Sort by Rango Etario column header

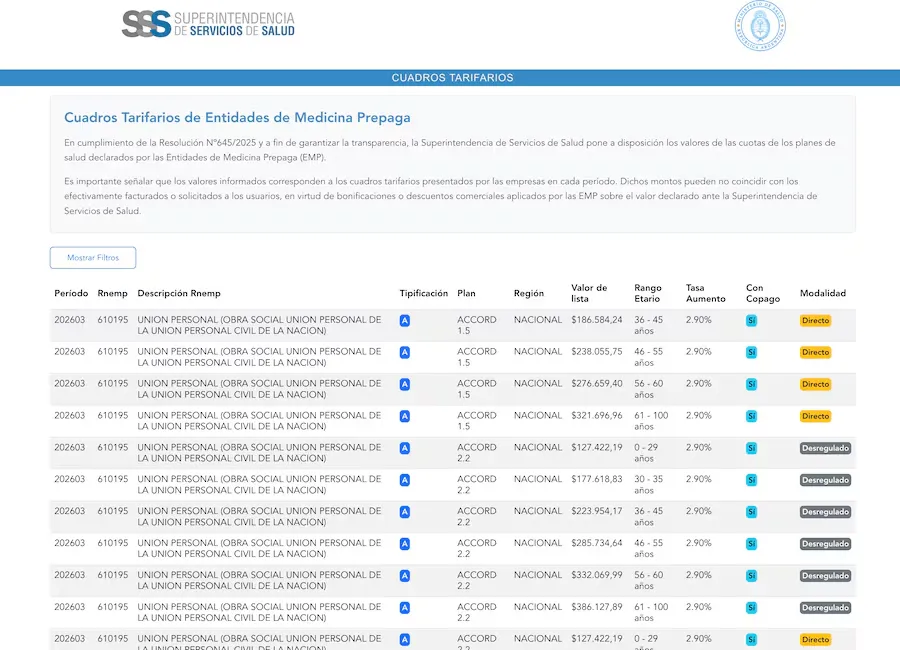click(x=648, y=293)
